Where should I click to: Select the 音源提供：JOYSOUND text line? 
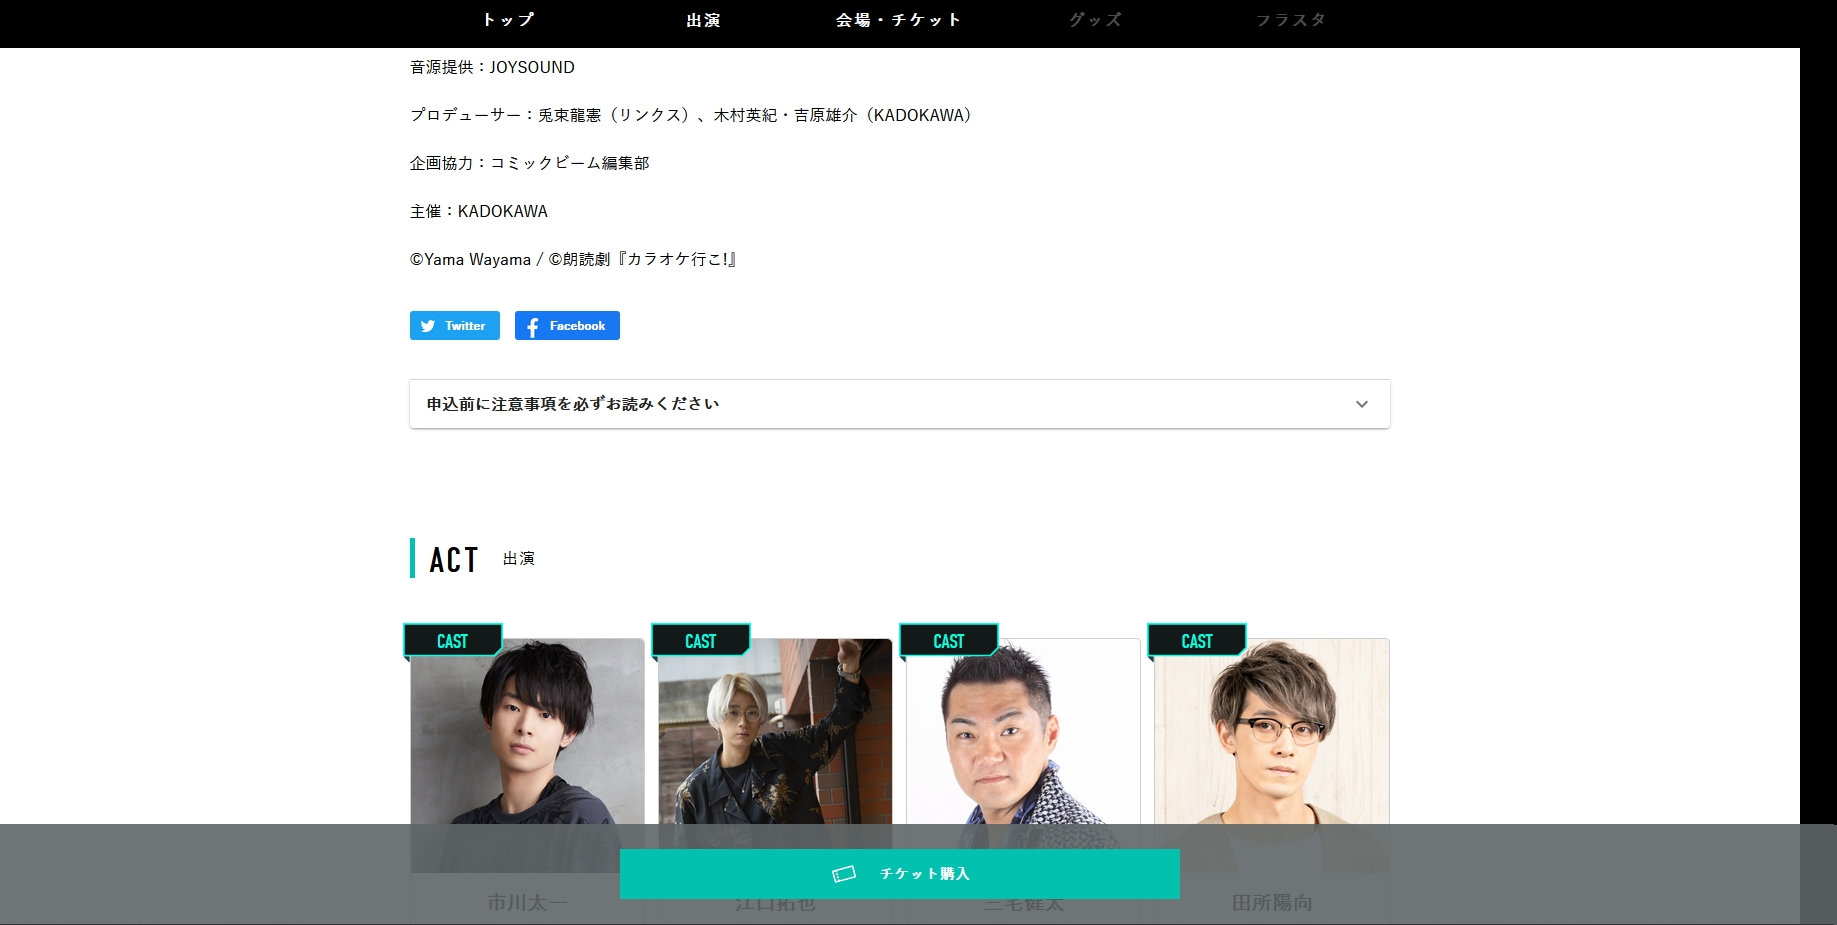pyautogui.click(x=492, y=67)
